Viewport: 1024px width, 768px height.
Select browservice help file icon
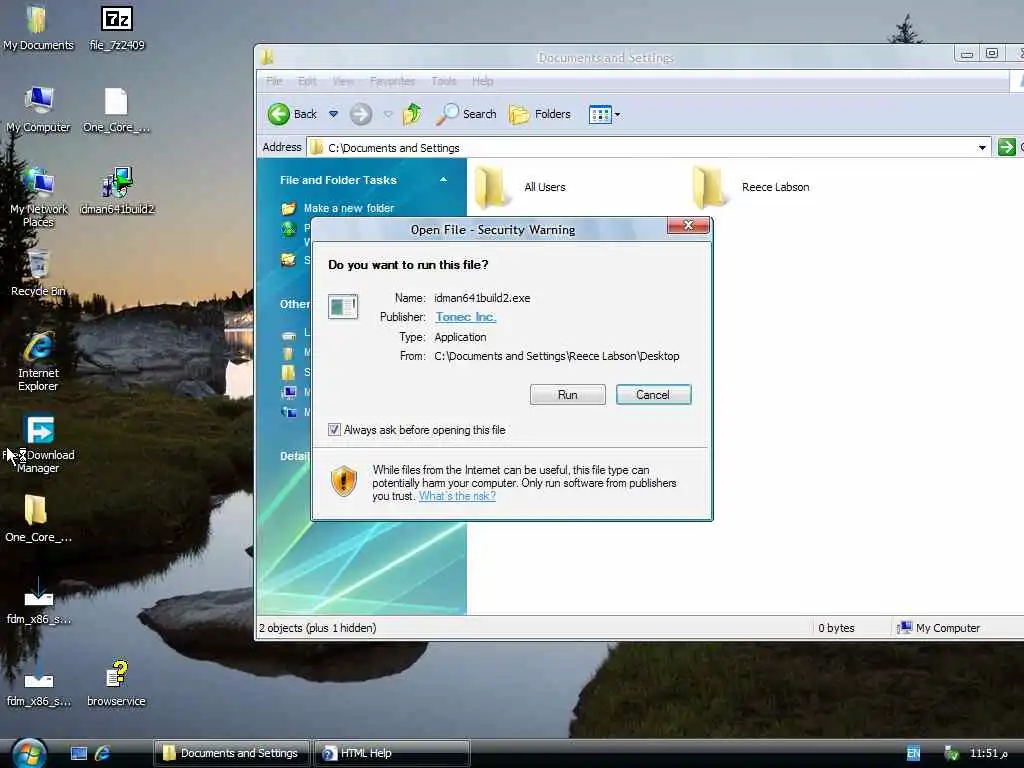(x=116, y=683)
